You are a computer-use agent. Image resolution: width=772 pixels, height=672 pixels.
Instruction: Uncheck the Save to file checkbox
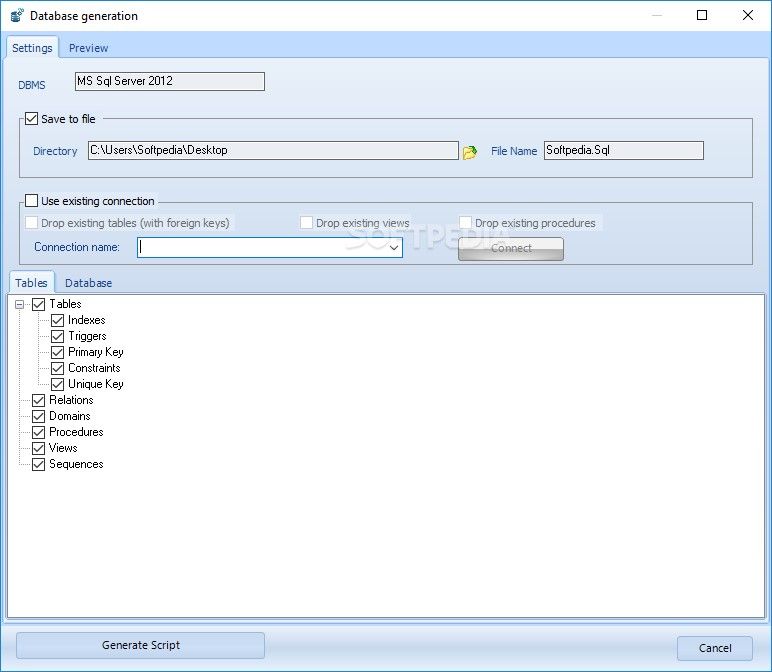click(x=32, y=119)
